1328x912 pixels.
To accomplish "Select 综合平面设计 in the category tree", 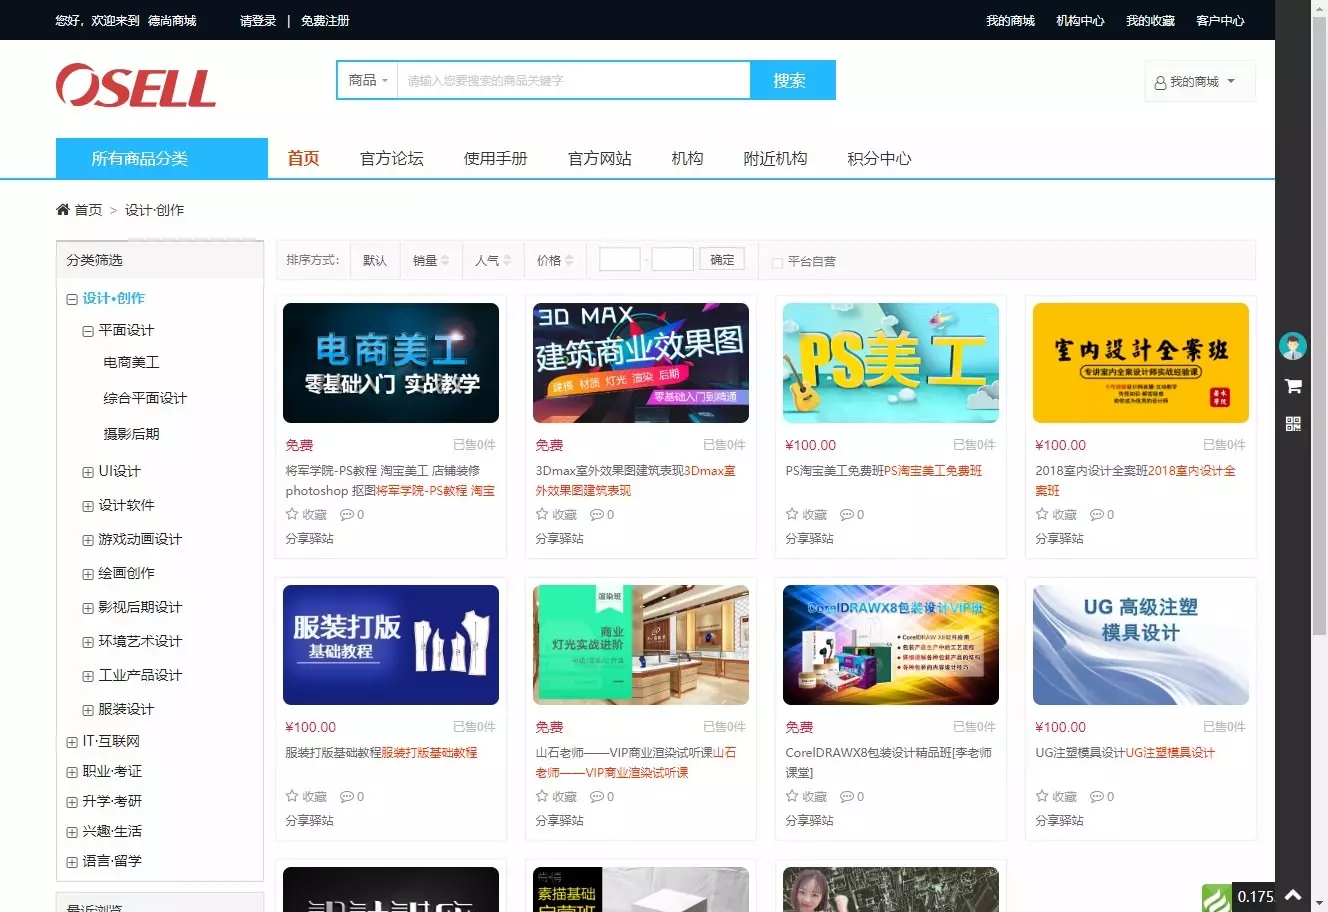I will pos(145,398).
